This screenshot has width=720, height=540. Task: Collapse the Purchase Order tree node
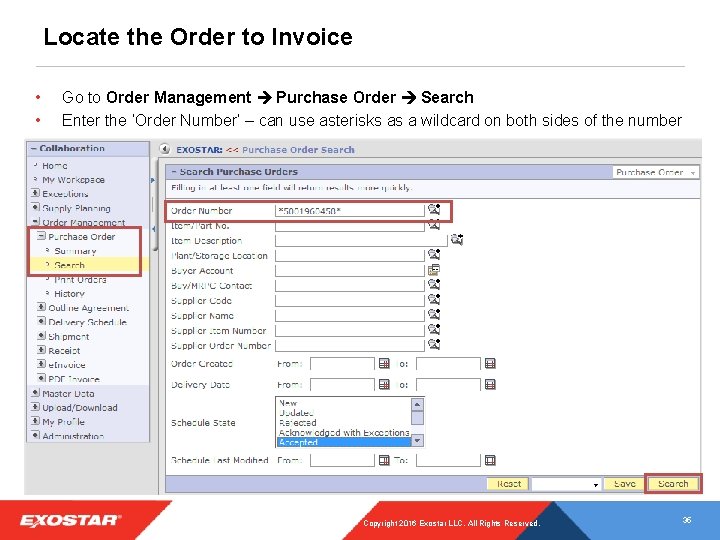pyautogui.click(x=41, y=236)
